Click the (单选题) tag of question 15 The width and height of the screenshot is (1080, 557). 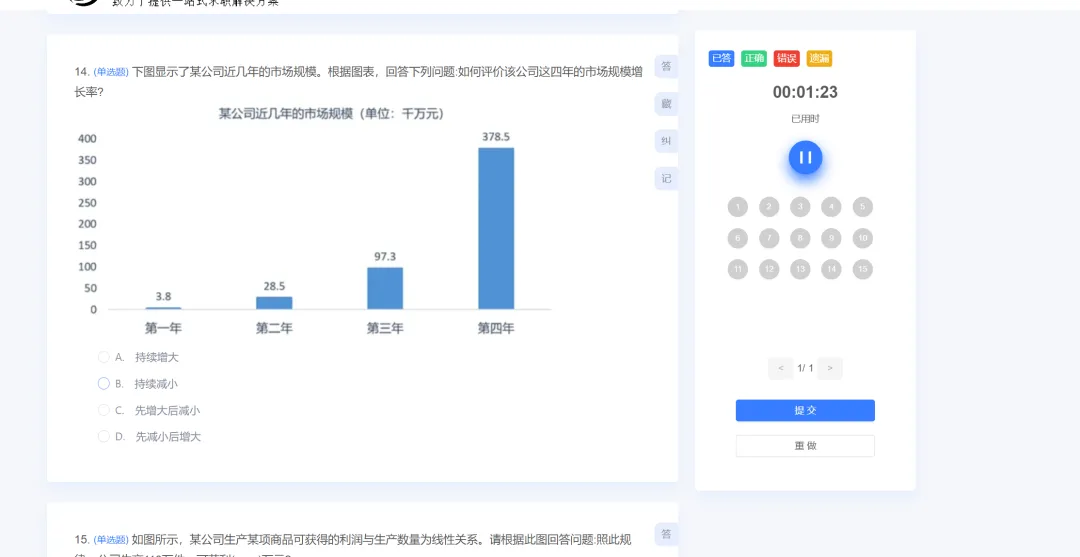coord(111,539)
